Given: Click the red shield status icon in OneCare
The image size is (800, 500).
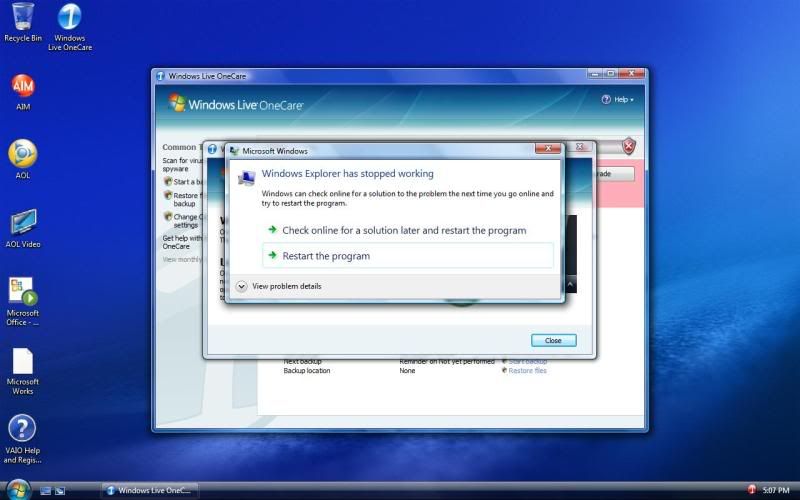Looking at the screenshot, I should (629, 146).
